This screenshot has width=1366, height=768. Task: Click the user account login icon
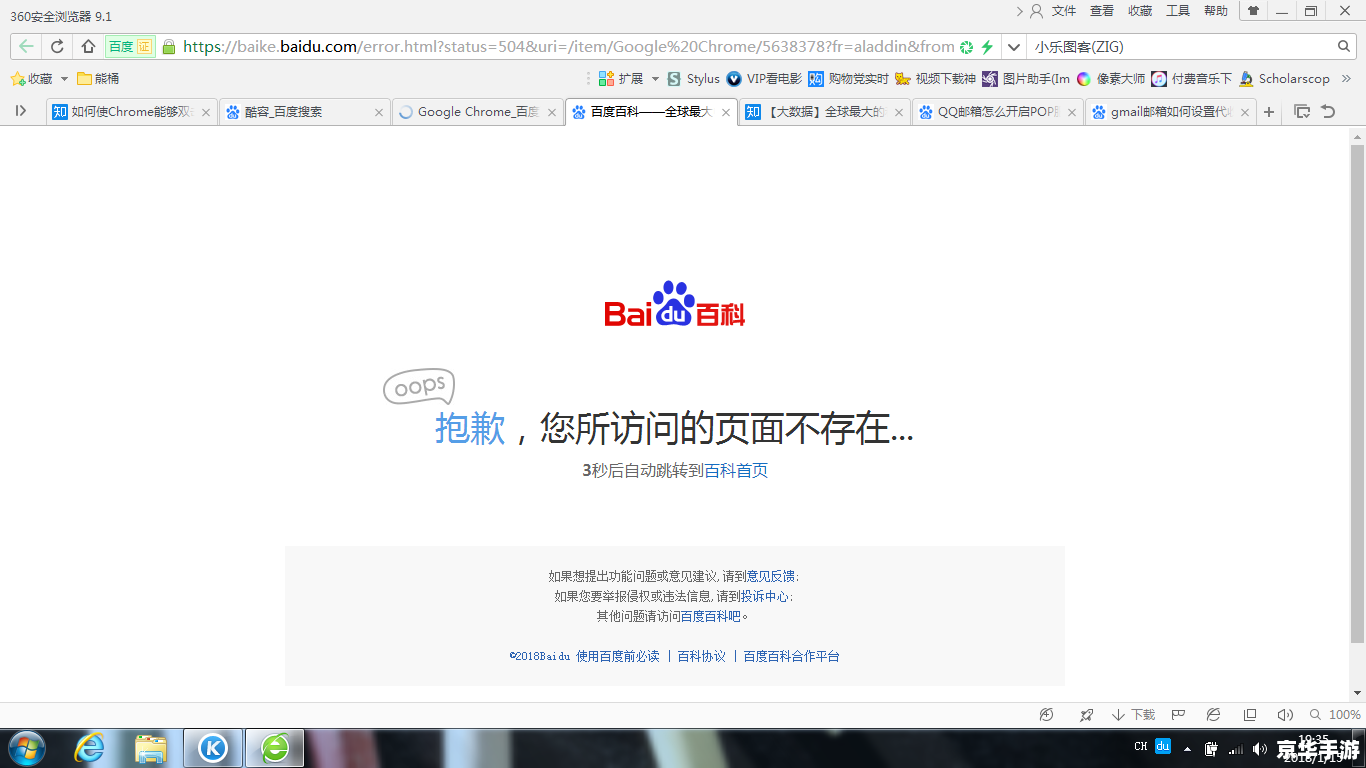pos(1036,11)
